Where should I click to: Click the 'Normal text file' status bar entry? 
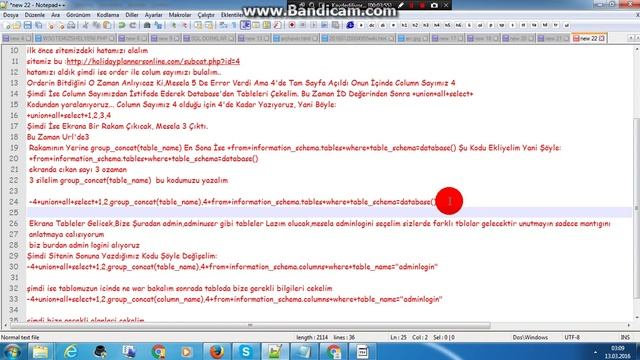click(20, 338)
